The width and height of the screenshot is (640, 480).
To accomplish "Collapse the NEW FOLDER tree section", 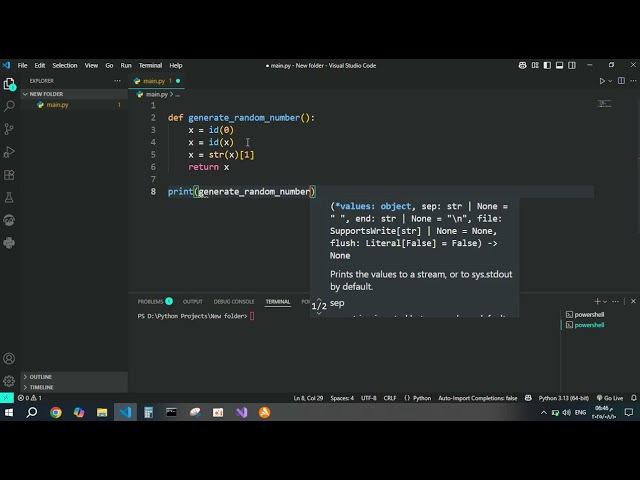I will point(74,94).
